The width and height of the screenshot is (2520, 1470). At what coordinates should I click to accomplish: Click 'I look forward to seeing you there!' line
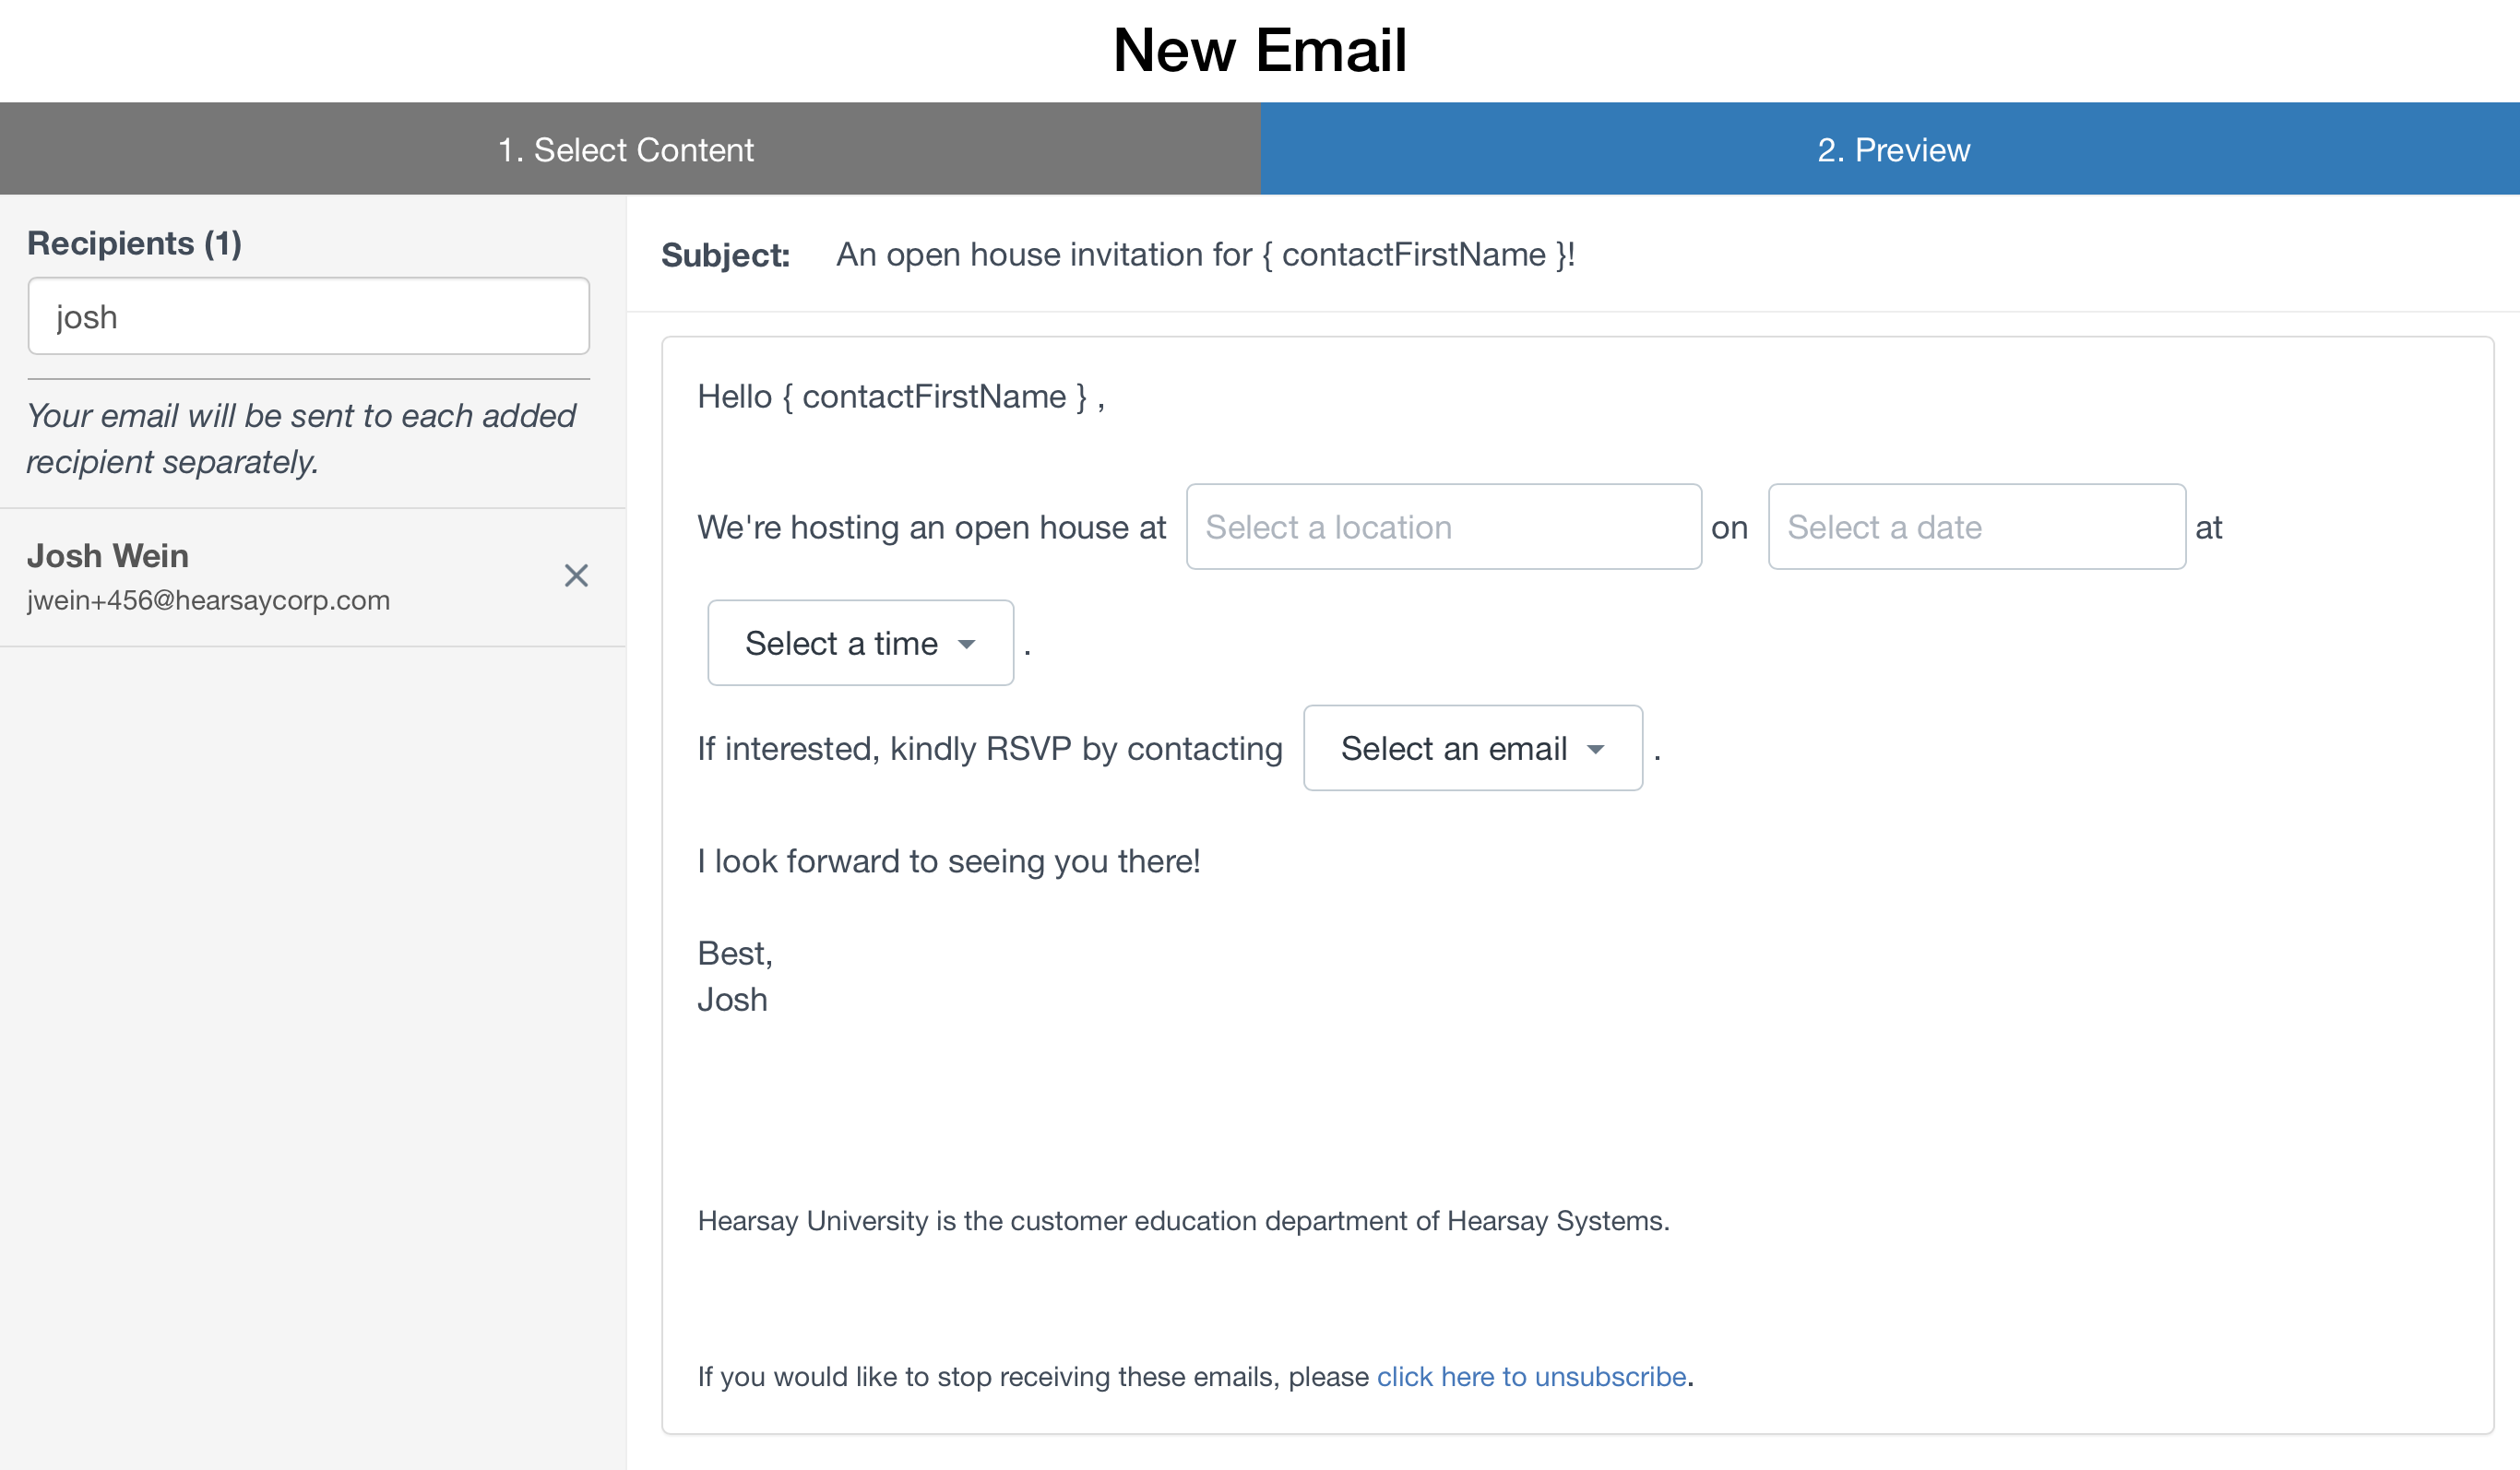click(x=949, y=861)
